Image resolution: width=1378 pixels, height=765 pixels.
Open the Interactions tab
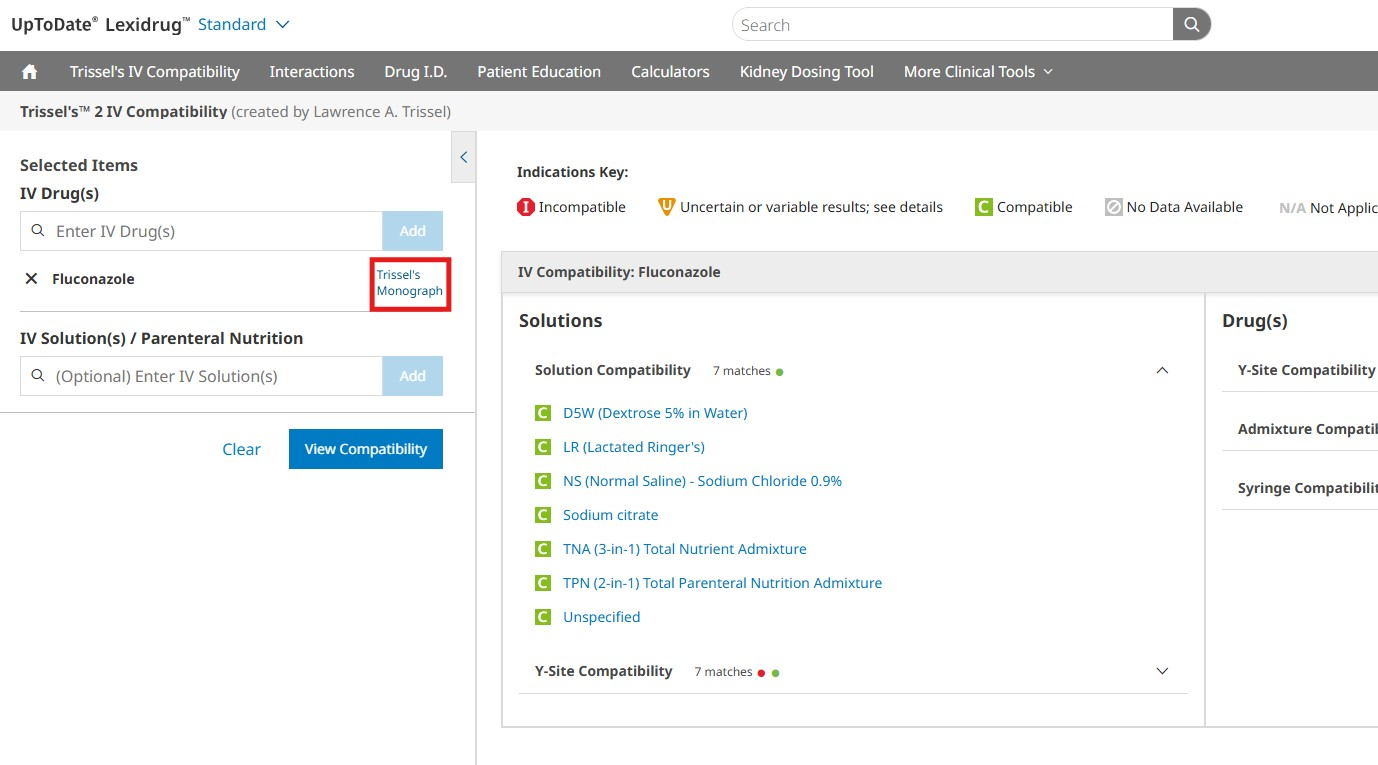[312, 72]
